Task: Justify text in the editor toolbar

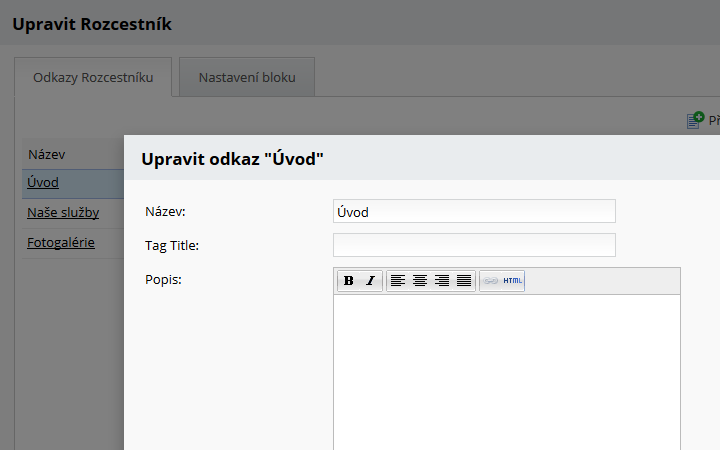Action: [x=464, y=281]
